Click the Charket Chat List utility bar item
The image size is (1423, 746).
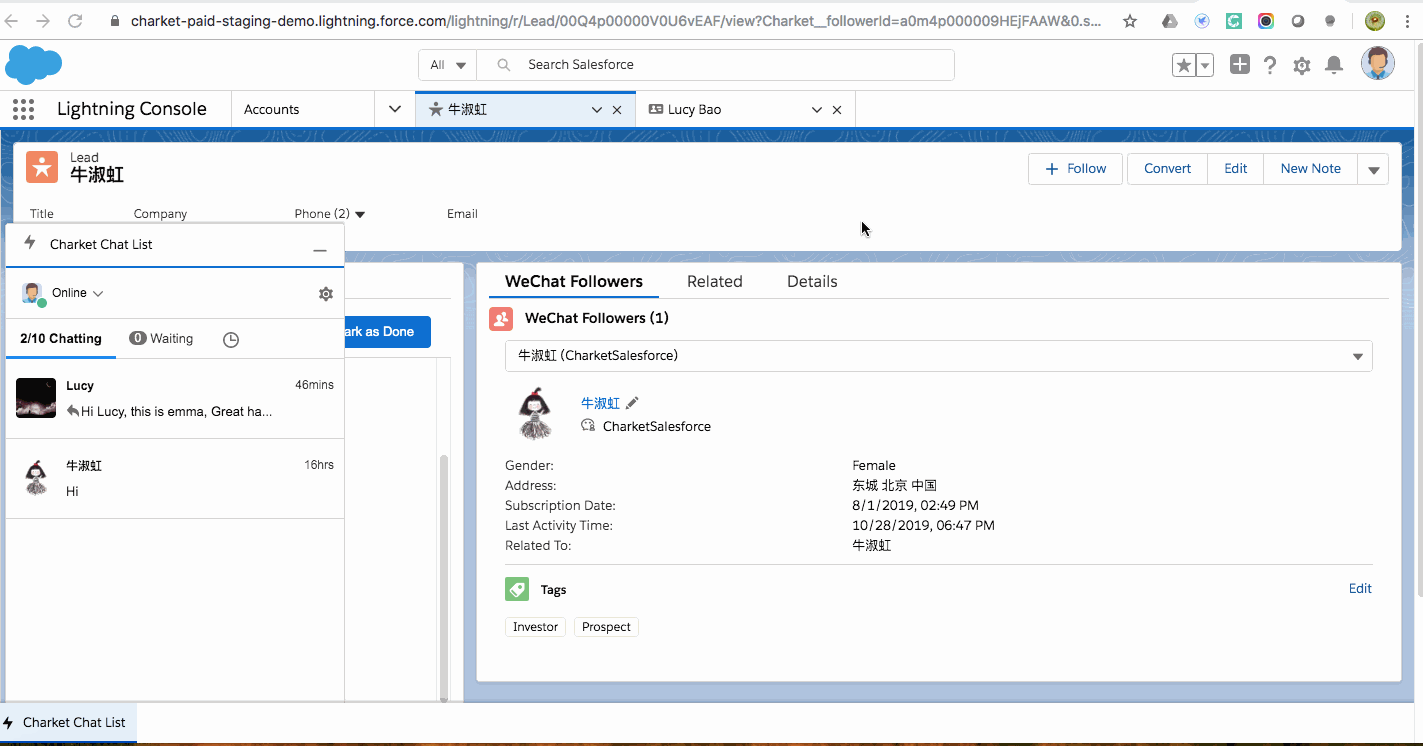[68, 722]
